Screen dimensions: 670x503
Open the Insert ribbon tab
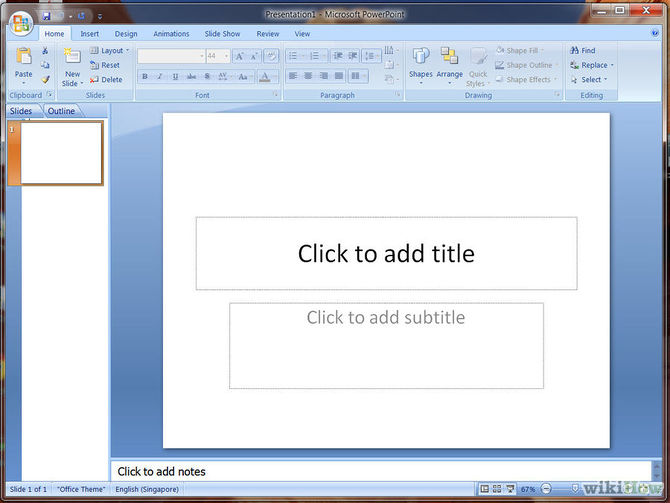click(89, 33)
